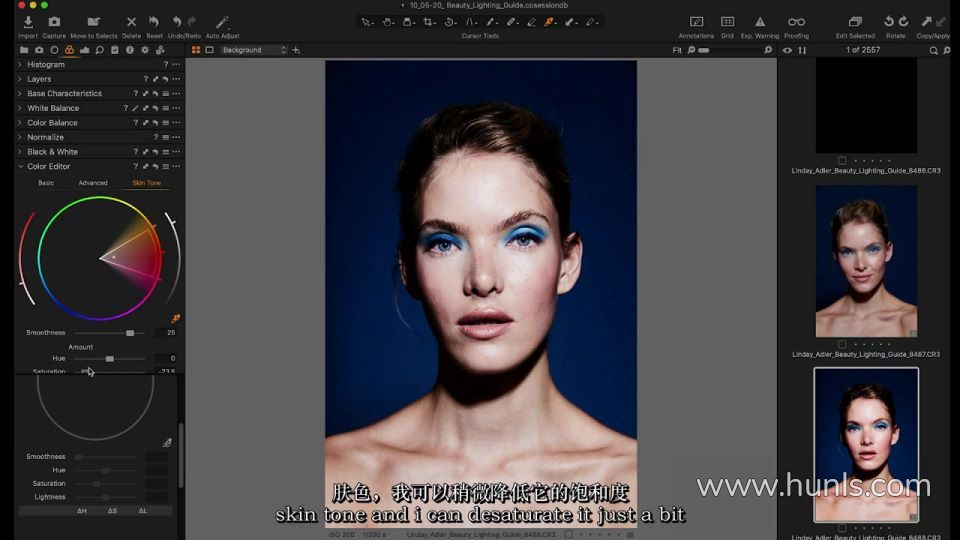Select the Crop cursor tool
This screenshot has height=540, width=960.
coord(429,22)
